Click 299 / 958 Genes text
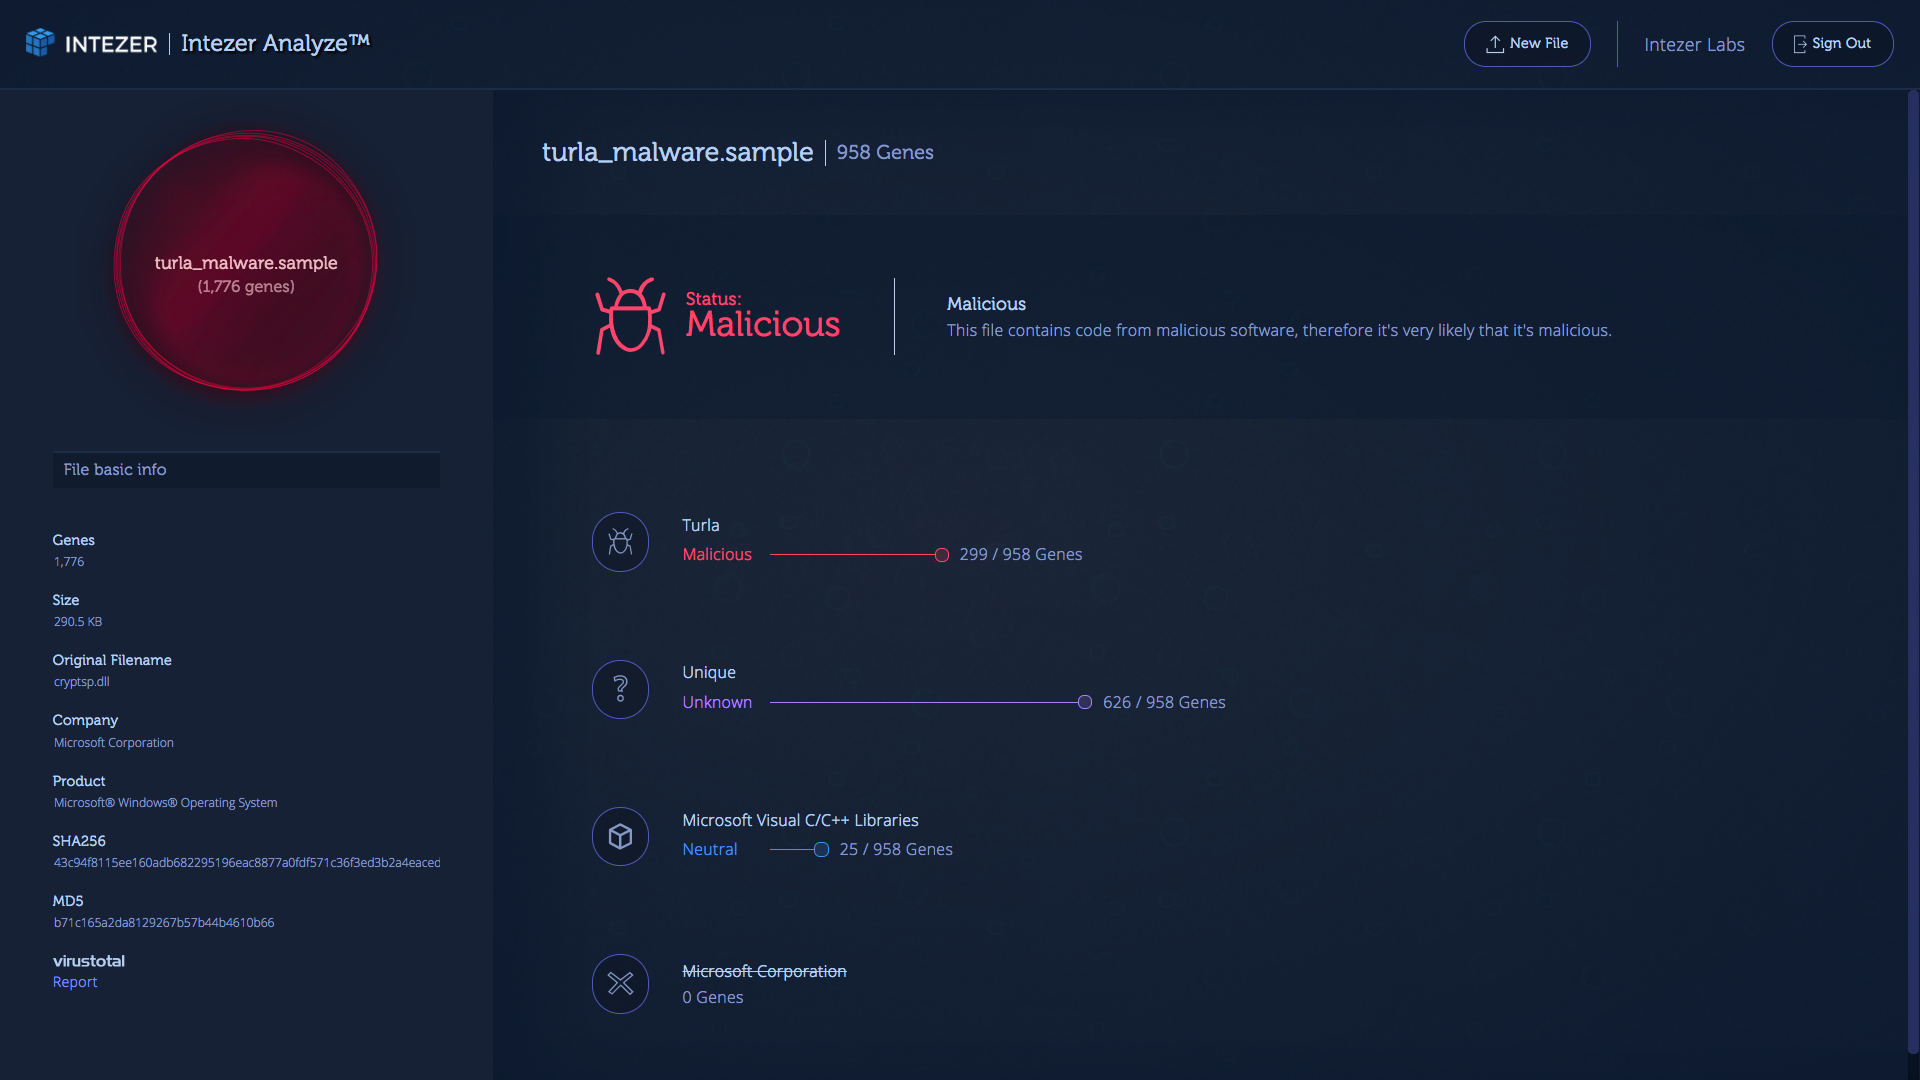This screenshot has height=1080, width=1920. coord(1021,554)
